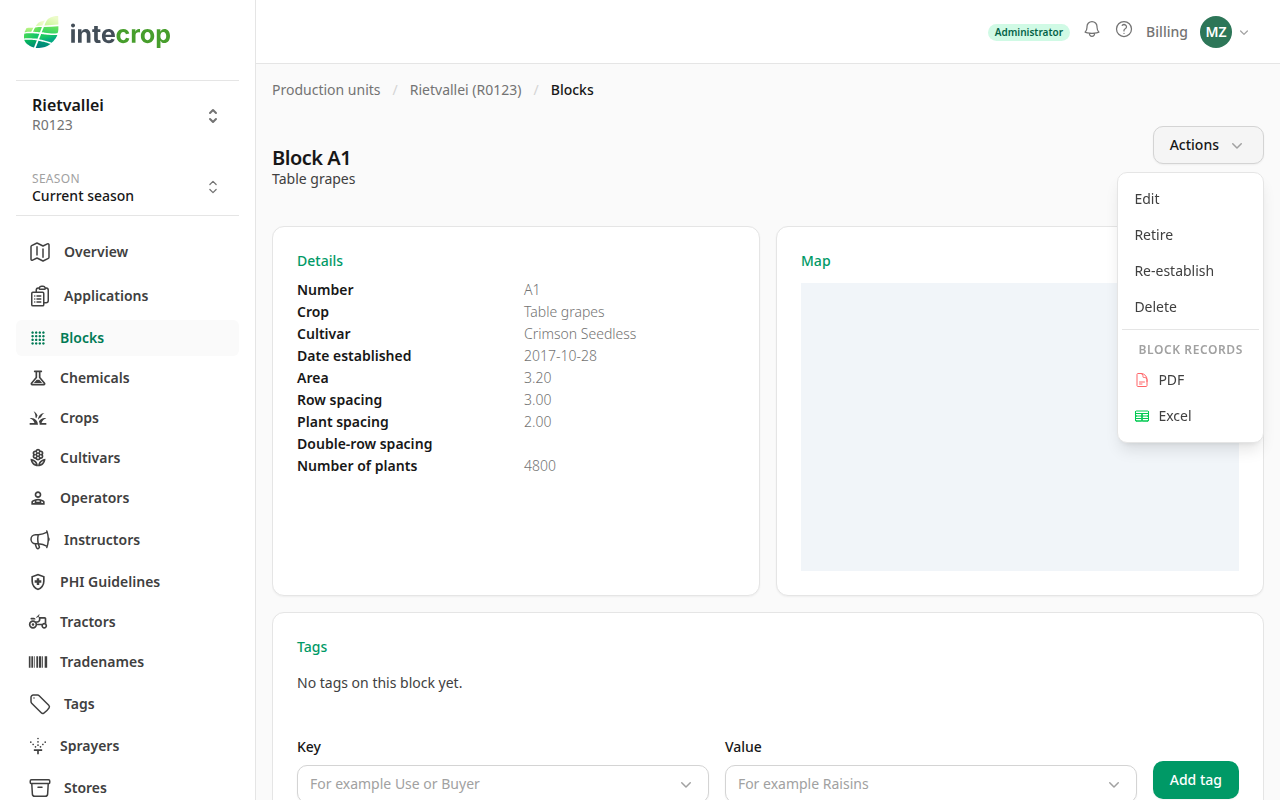
Task: Click the Stores box icon
Action: (40, 788)
